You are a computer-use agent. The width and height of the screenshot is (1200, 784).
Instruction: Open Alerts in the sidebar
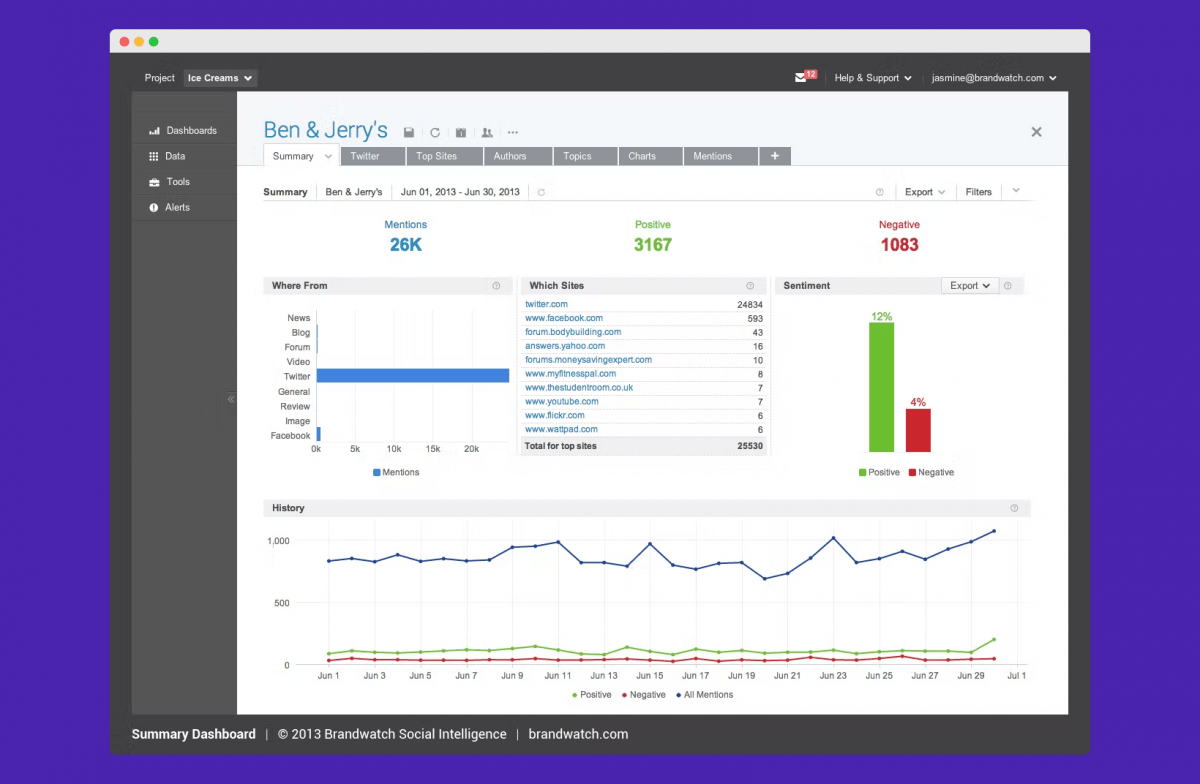coord(185,207)
